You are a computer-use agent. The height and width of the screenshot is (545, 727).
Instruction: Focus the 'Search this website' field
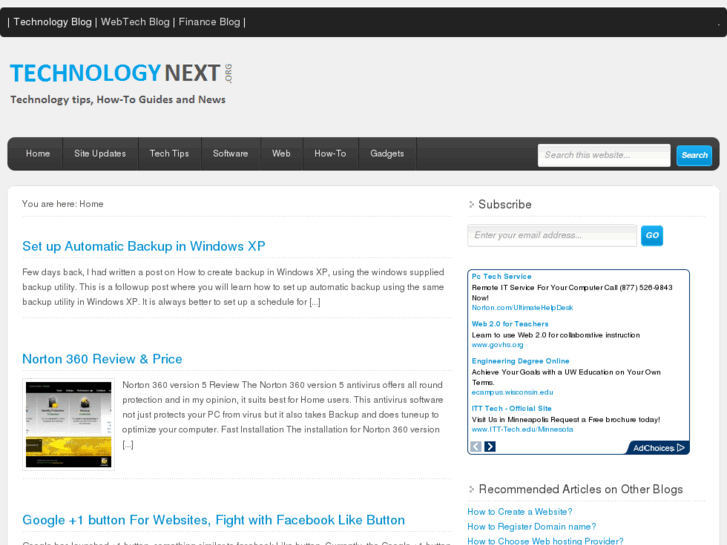click(604, 155)
